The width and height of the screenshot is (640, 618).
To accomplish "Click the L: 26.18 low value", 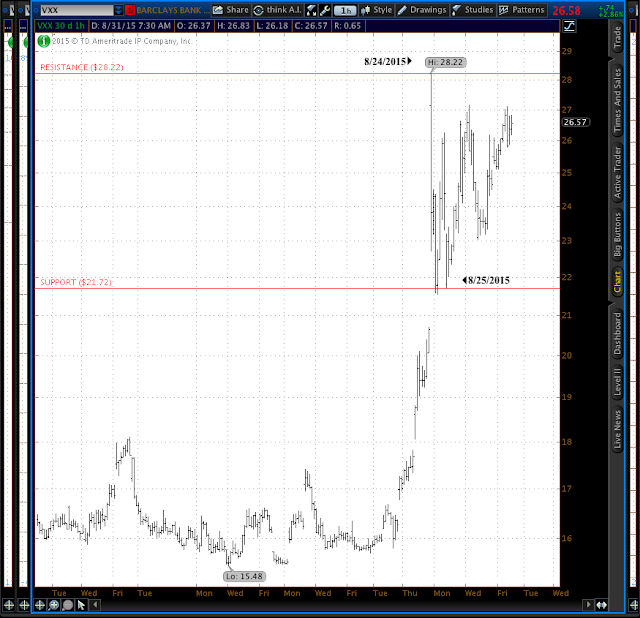I will pos(272,26).
